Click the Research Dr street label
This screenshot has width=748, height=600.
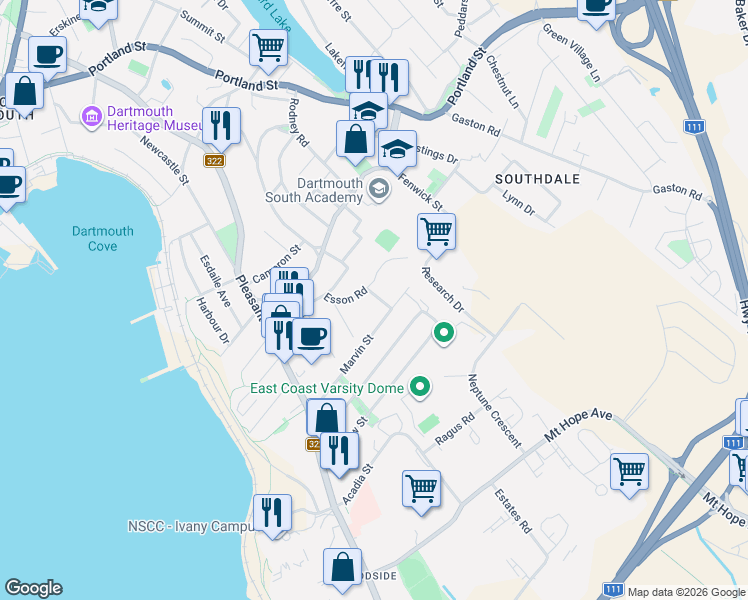[442, 290]
